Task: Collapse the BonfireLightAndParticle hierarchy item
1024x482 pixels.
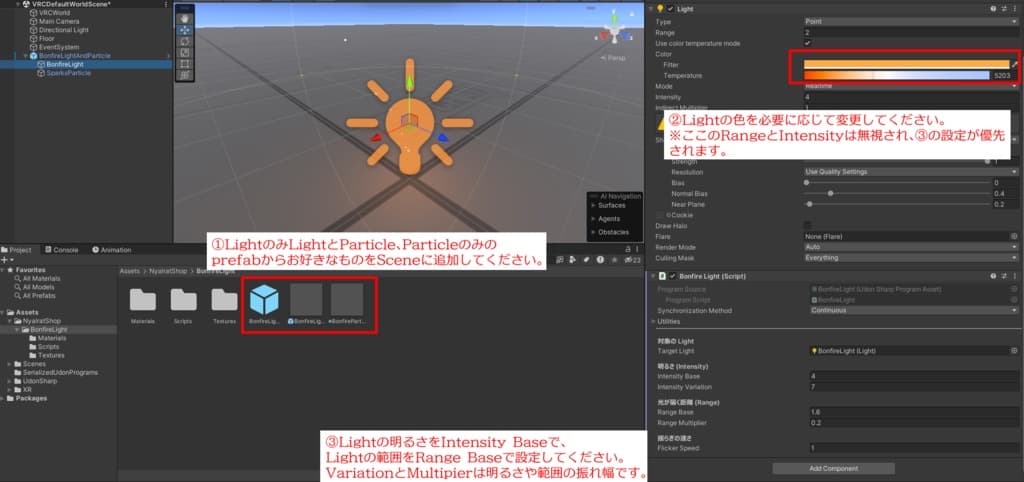Action: tap(26, 55)
